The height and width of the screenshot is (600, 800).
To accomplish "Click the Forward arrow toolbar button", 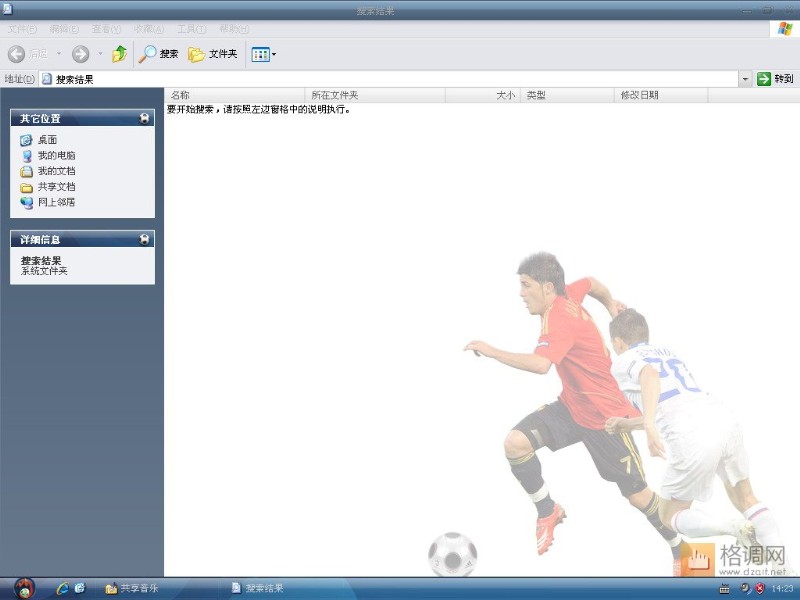I will [x=80, y=54].
